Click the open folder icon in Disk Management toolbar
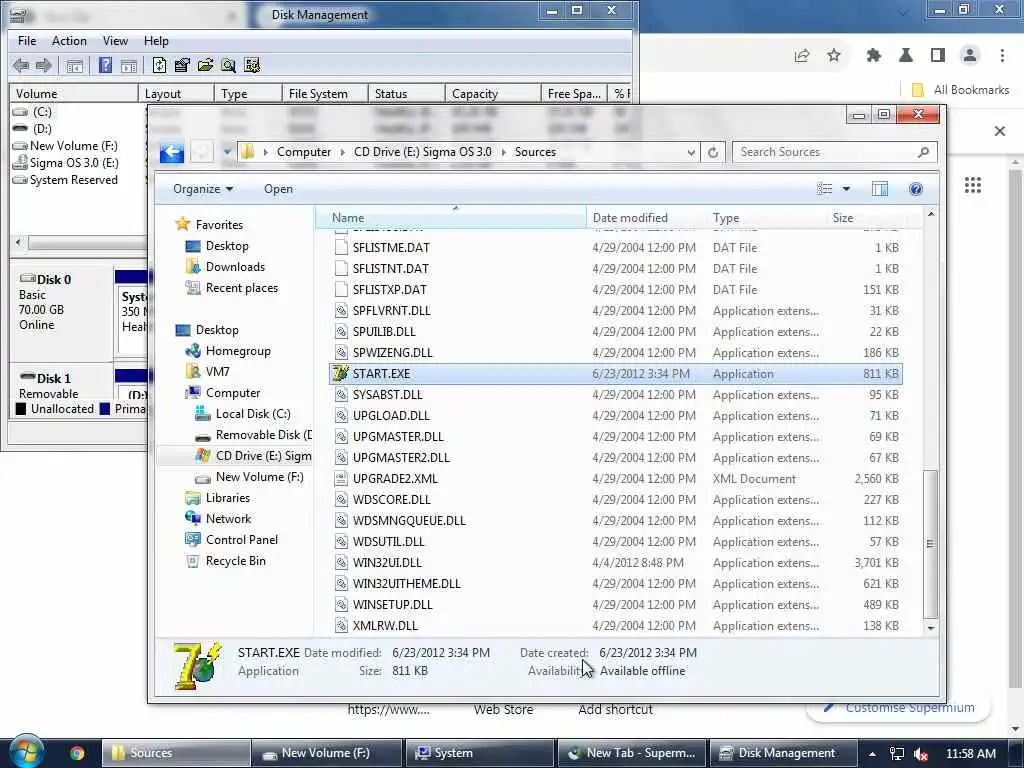The height and width of the screenshot is (768, 1024). (205, 65)
